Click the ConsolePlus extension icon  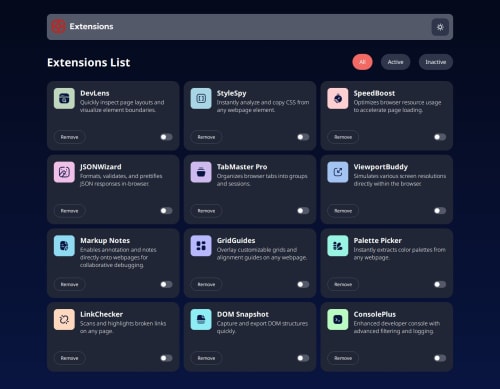(x=338, y=319)
